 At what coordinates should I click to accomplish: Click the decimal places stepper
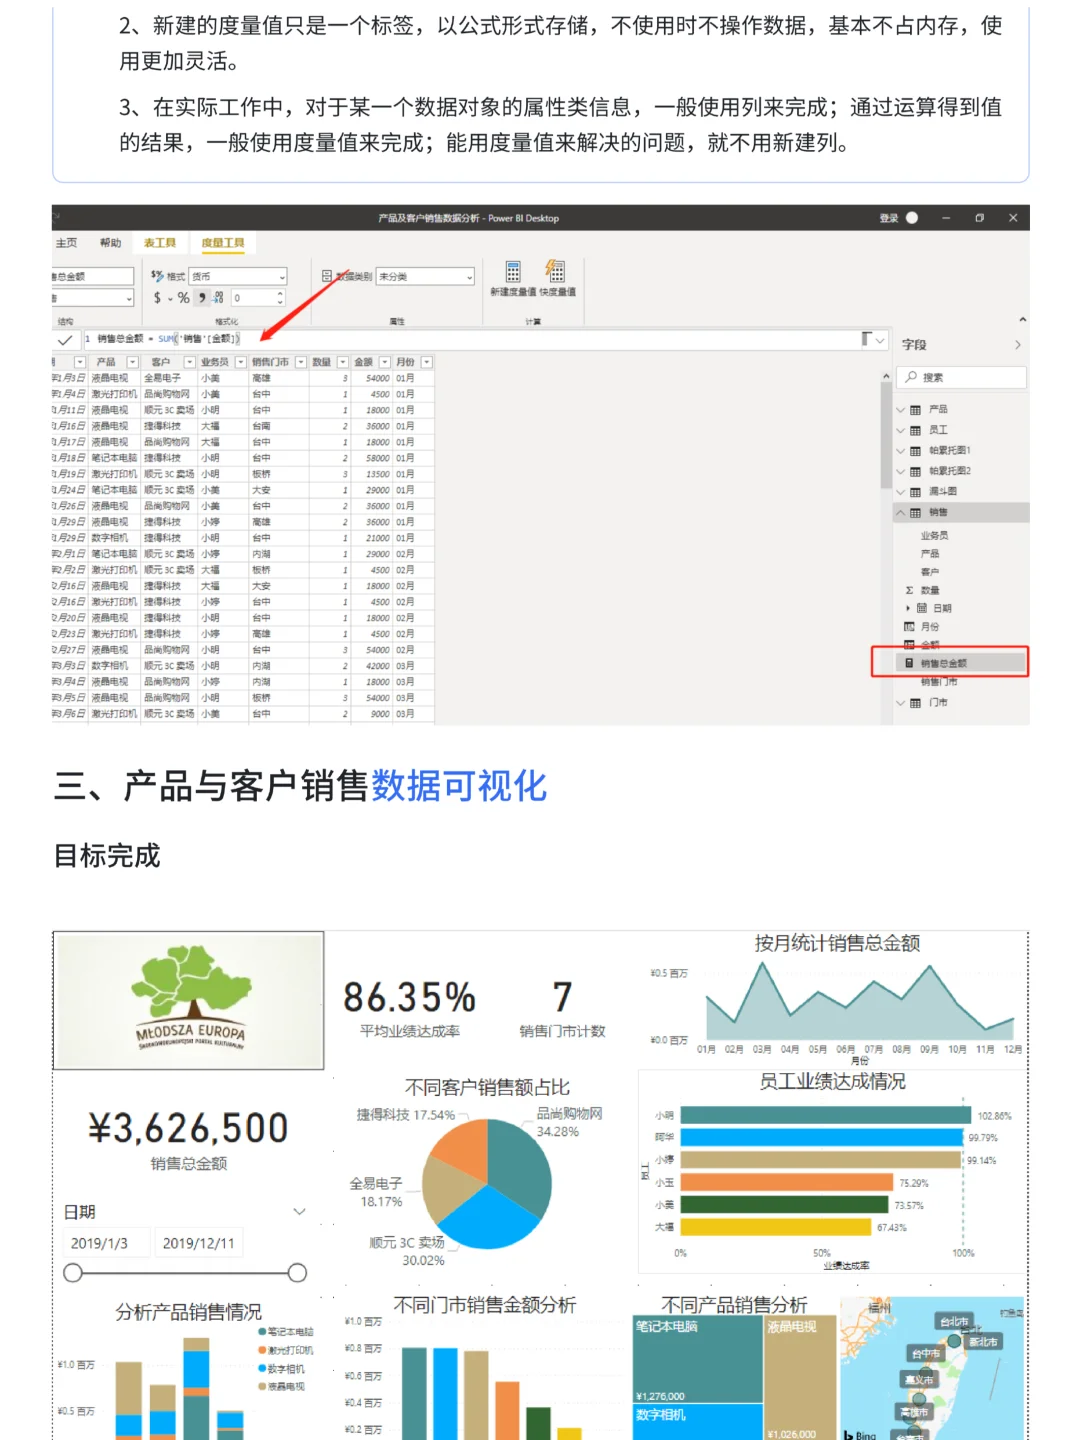click(279, 298)
